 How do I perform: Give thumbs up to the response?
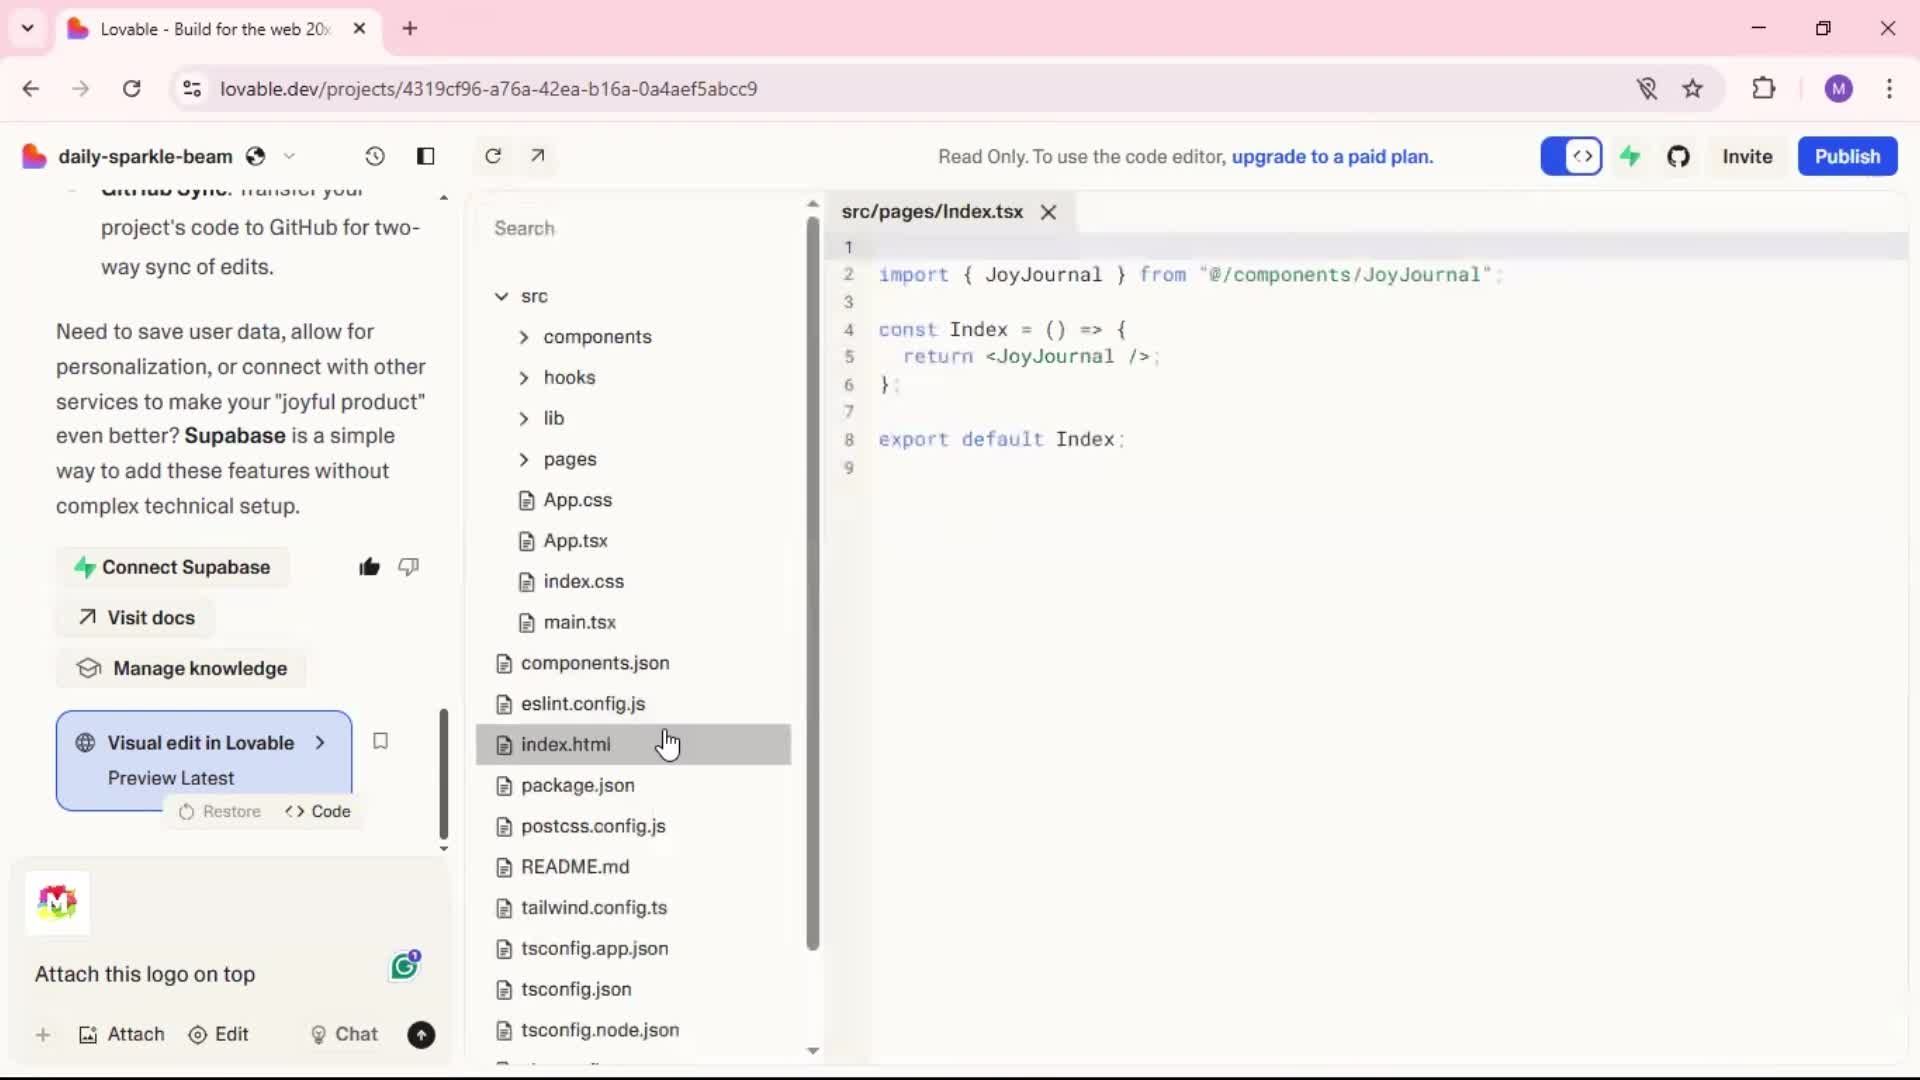tap(369, 567)
